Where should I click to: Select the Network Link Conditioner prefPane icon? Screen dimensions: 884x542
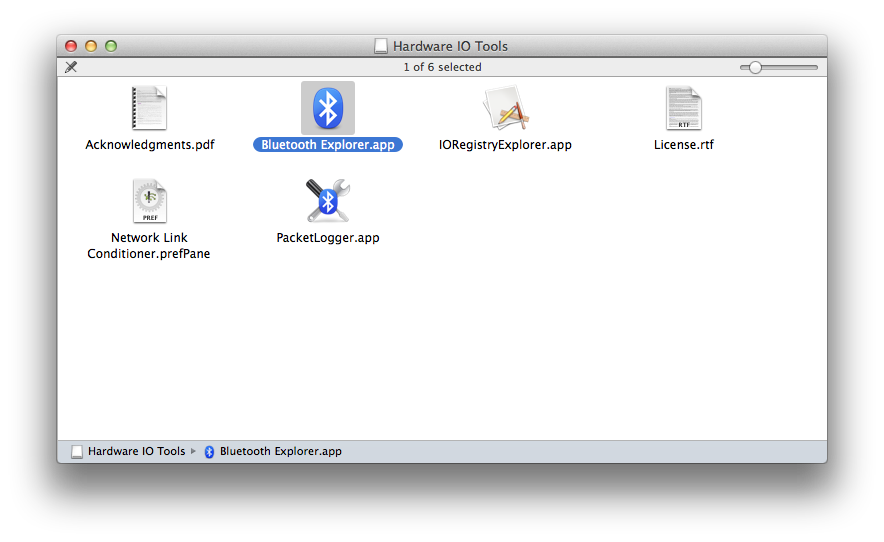tap(149, 201)
